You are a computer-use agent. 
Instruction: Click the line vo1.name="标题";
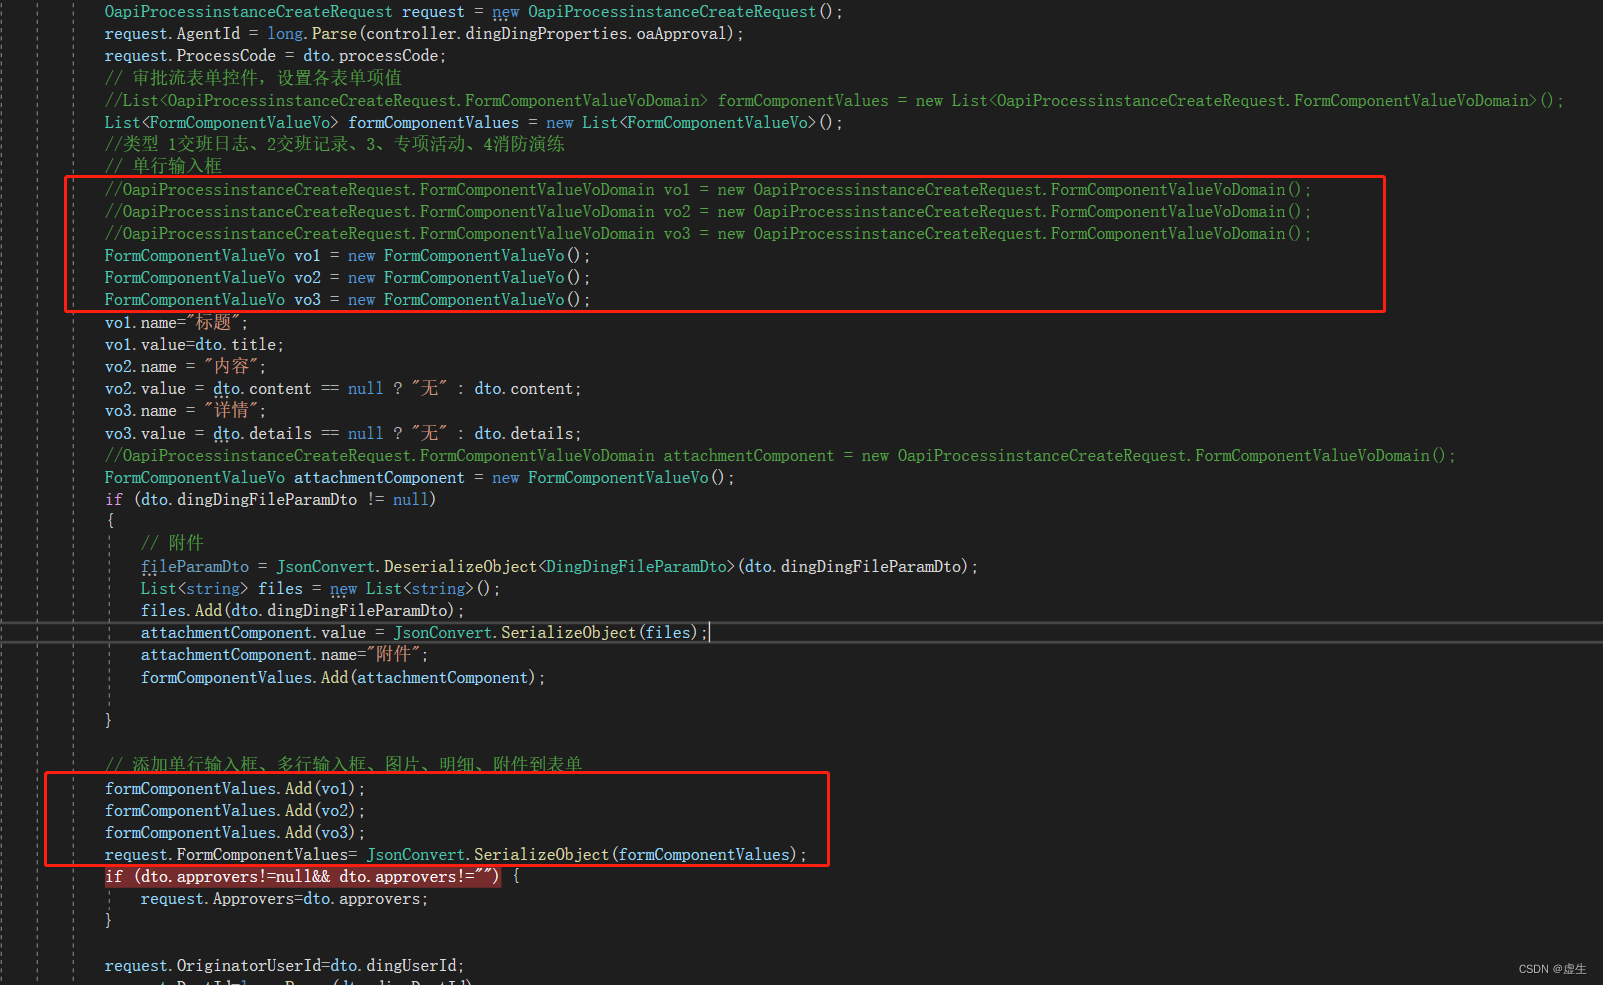[176, 322]
